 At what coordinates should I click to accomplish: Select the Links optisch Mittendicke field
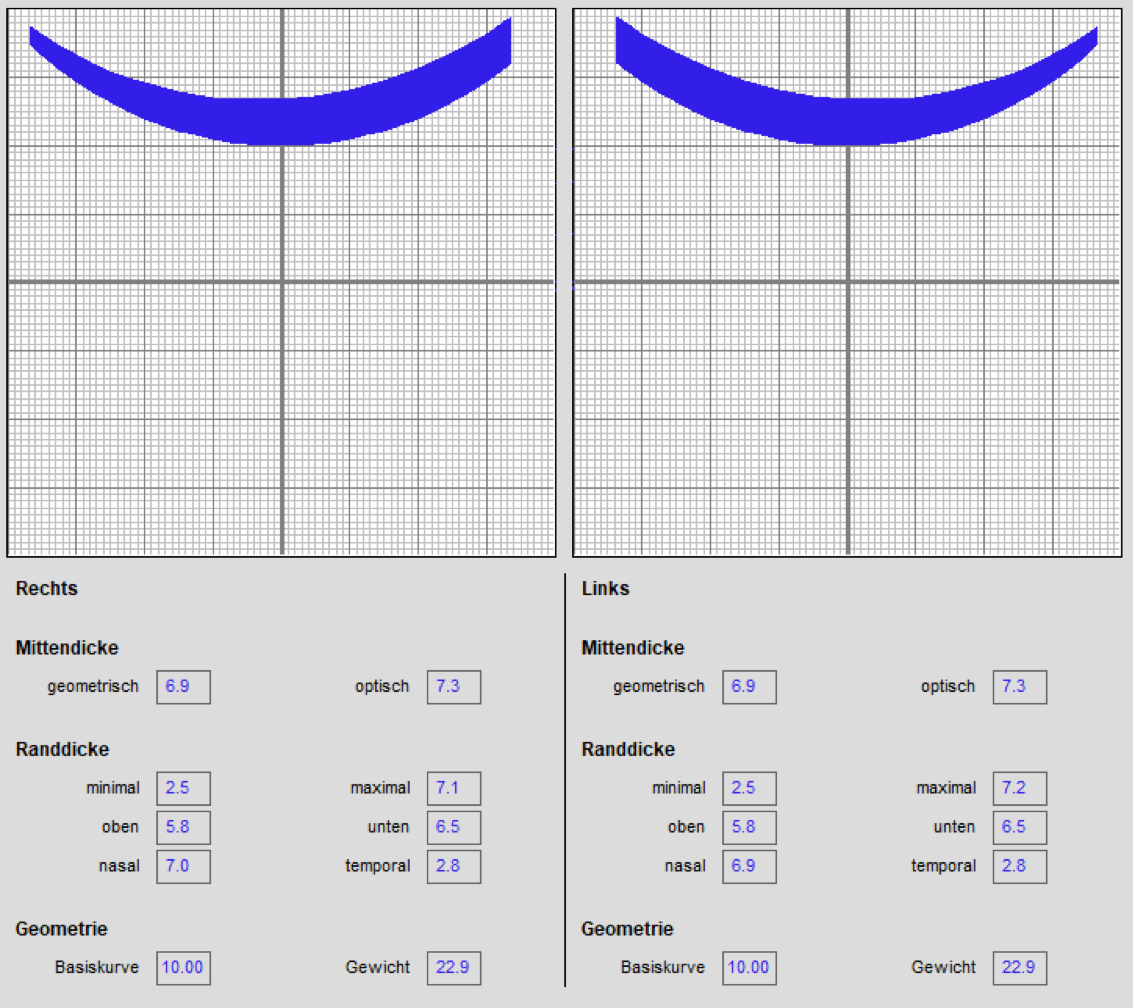pyautogui.click(x=1019, y=688)
